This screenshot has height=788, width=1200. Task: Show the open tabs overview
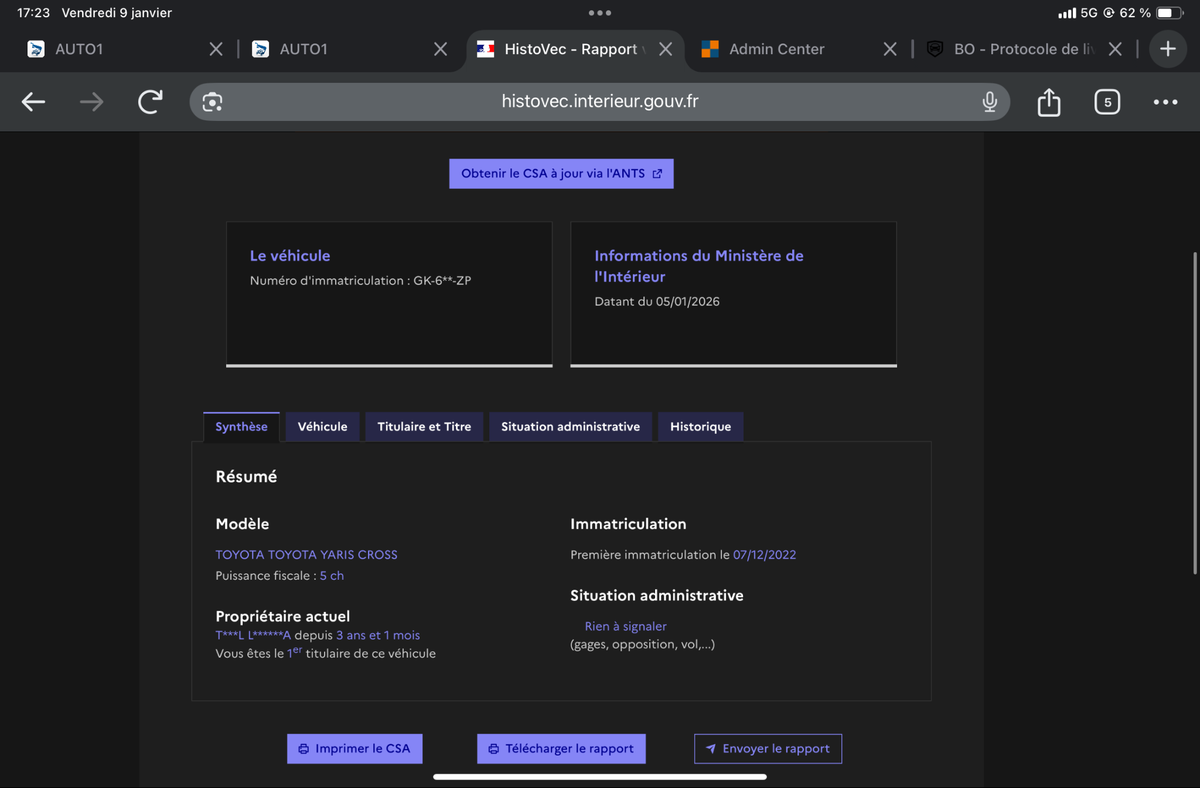pyautogui.click(x=1107, y=102)
